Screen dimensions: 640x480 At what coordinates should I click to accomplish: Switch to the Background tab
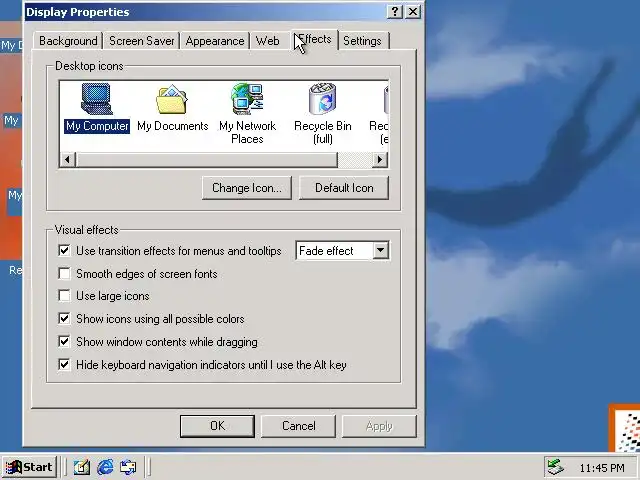click(x=68, y=41)
